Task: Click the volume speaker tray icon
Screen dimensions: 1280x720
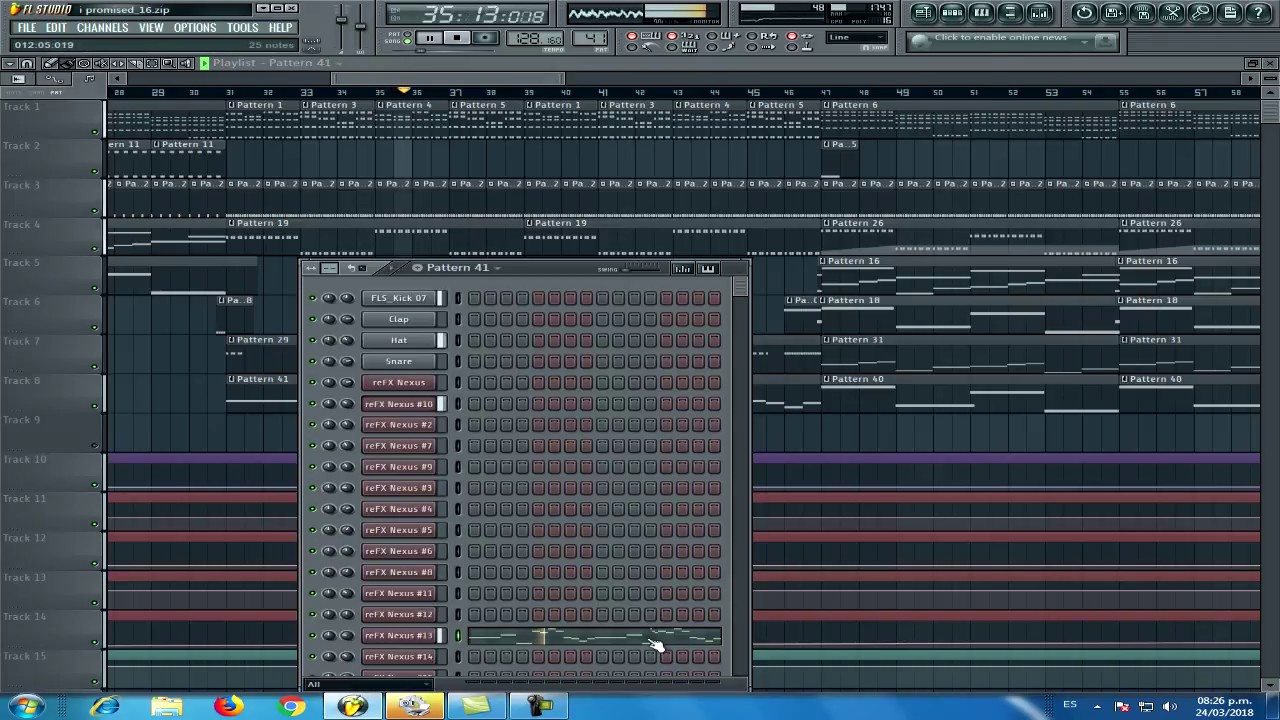Action: pos(1171,706)
